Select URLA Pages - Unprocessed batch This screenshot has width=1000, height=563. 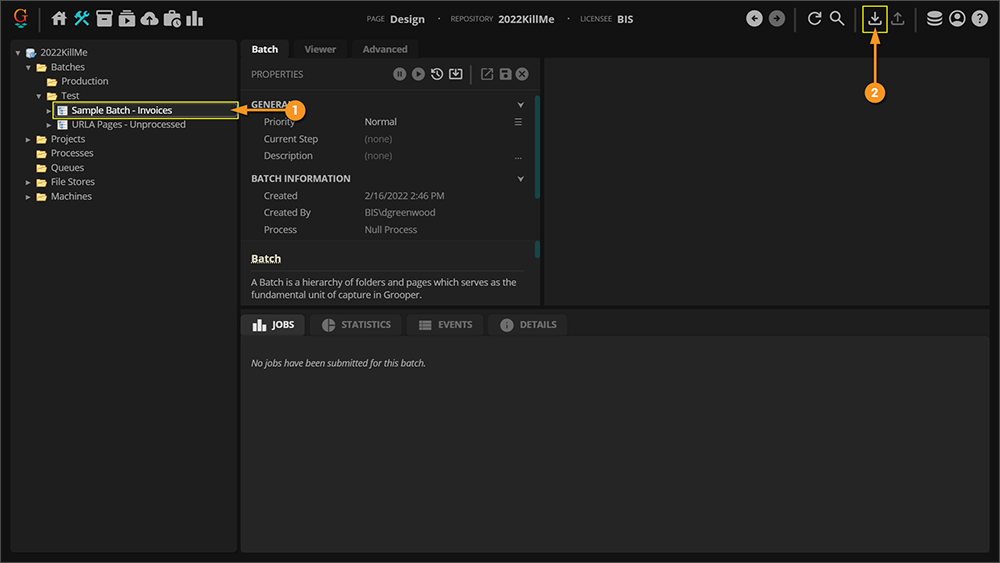128,124
